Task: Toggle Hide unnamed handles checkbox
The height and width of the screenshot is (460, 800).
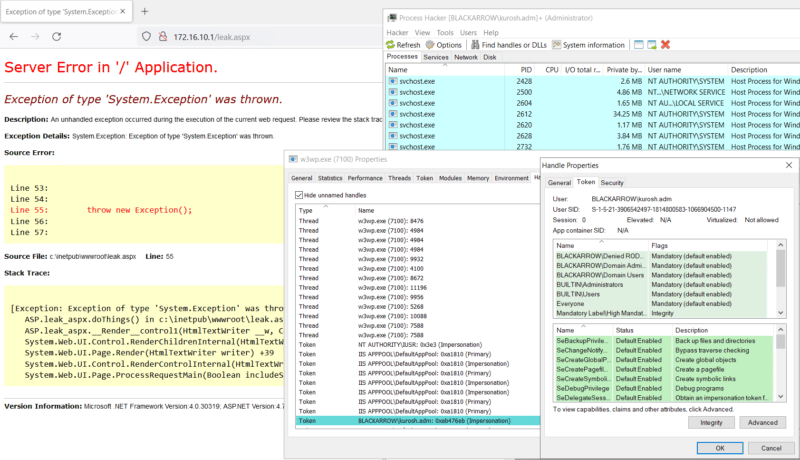Action: (299, 195)
